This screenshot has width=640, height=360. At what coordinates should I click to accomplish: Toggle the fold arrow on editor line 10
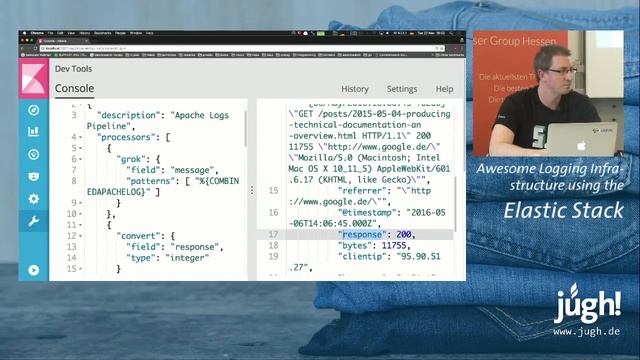(x=80, y=214)
